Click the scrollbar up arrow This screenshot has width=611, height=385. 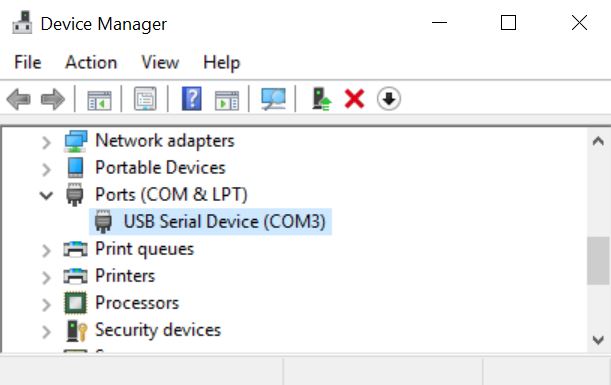(x=598, y=141)
